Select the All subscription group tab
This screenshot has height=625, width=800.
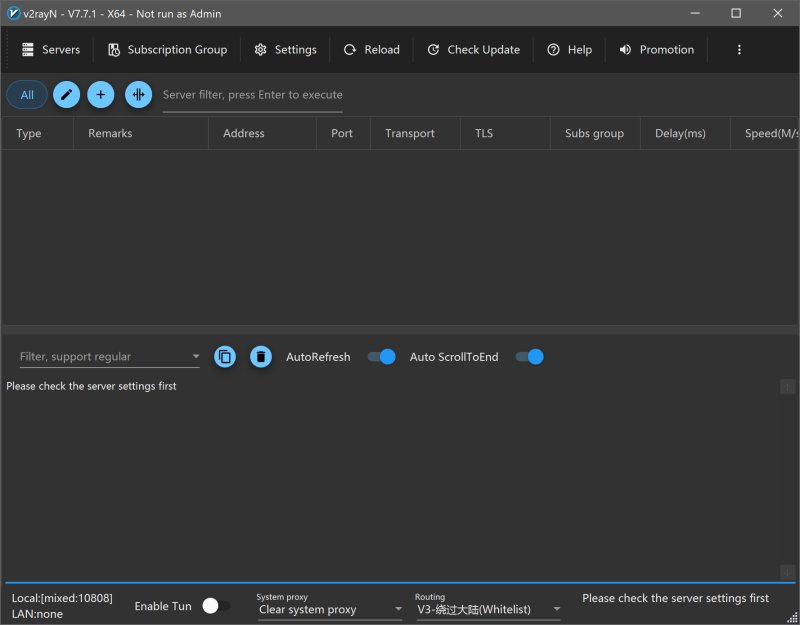[x=27, y=95]
